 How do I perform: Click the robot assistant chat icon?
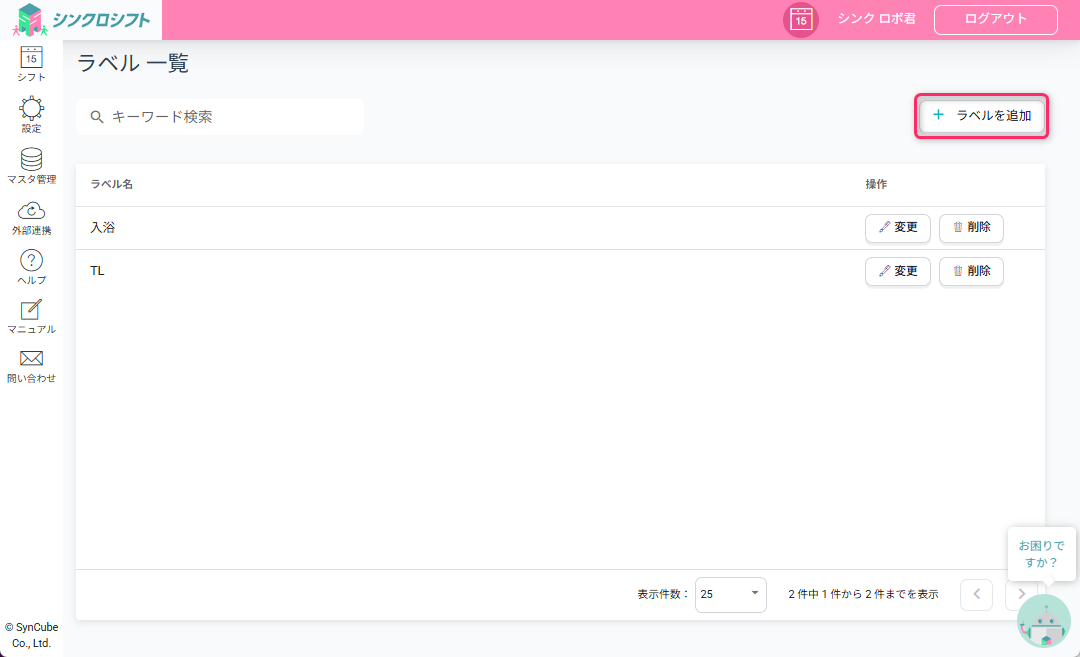(x=1043, y=621)
